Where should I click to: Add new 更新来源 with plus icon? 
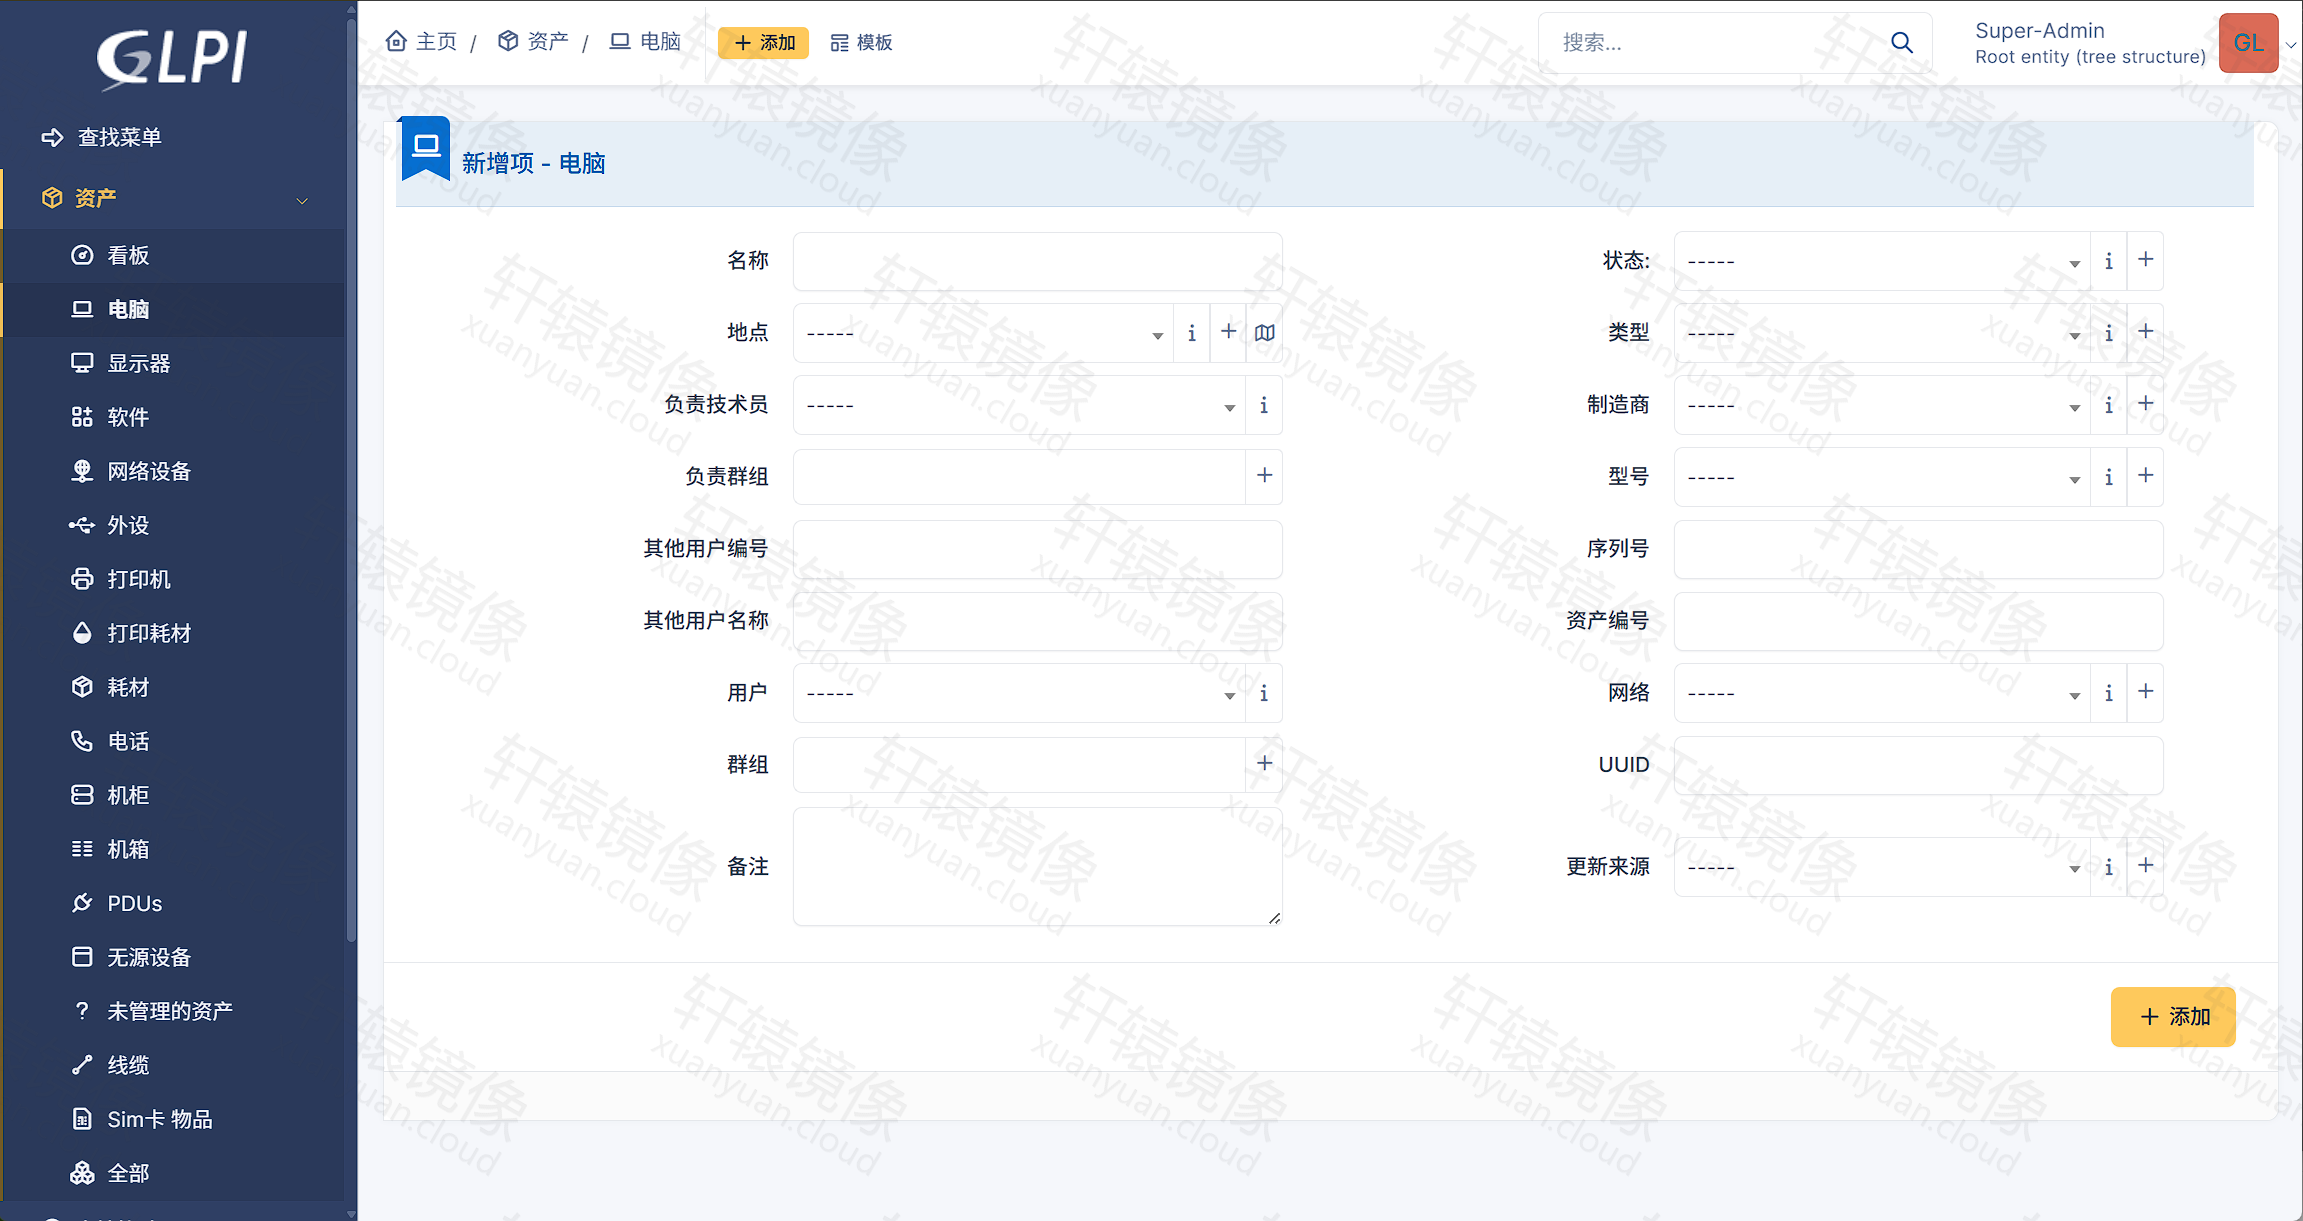point(2146,867)
